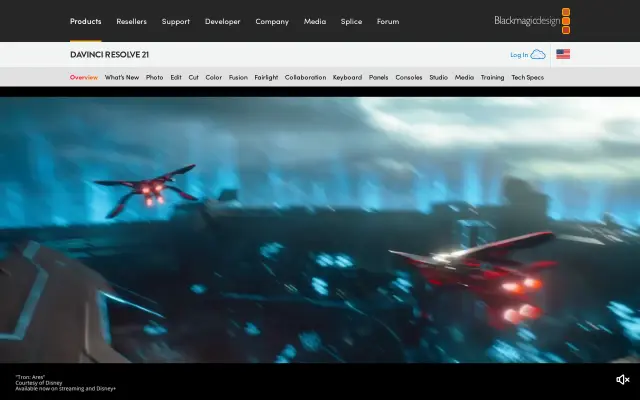Switch to the What's New tab

[122, 77]
